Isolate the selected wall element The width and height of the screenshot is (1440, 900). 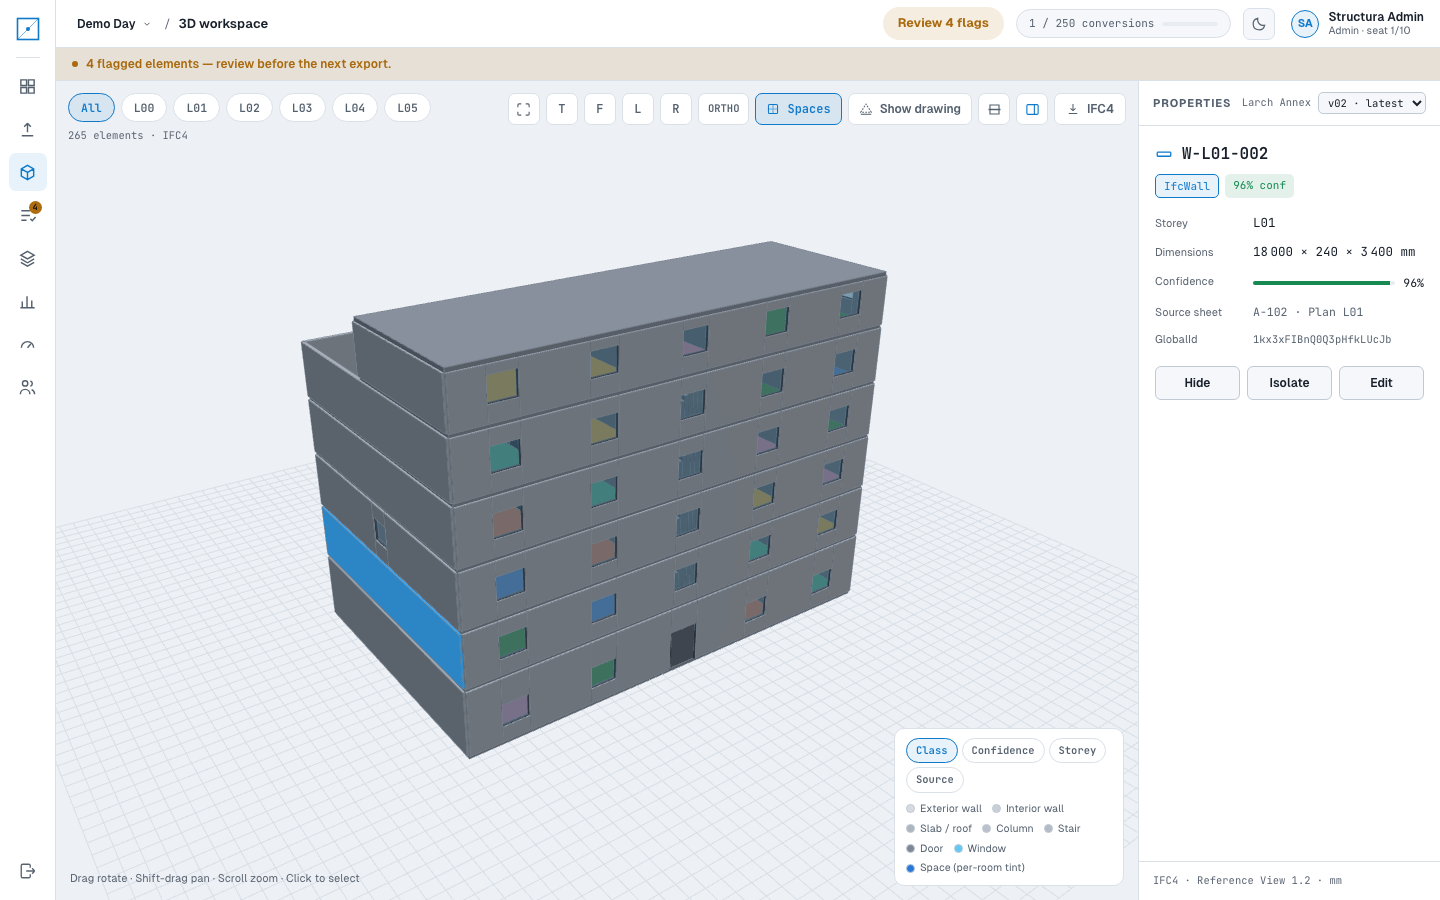tap(1289, 383)
